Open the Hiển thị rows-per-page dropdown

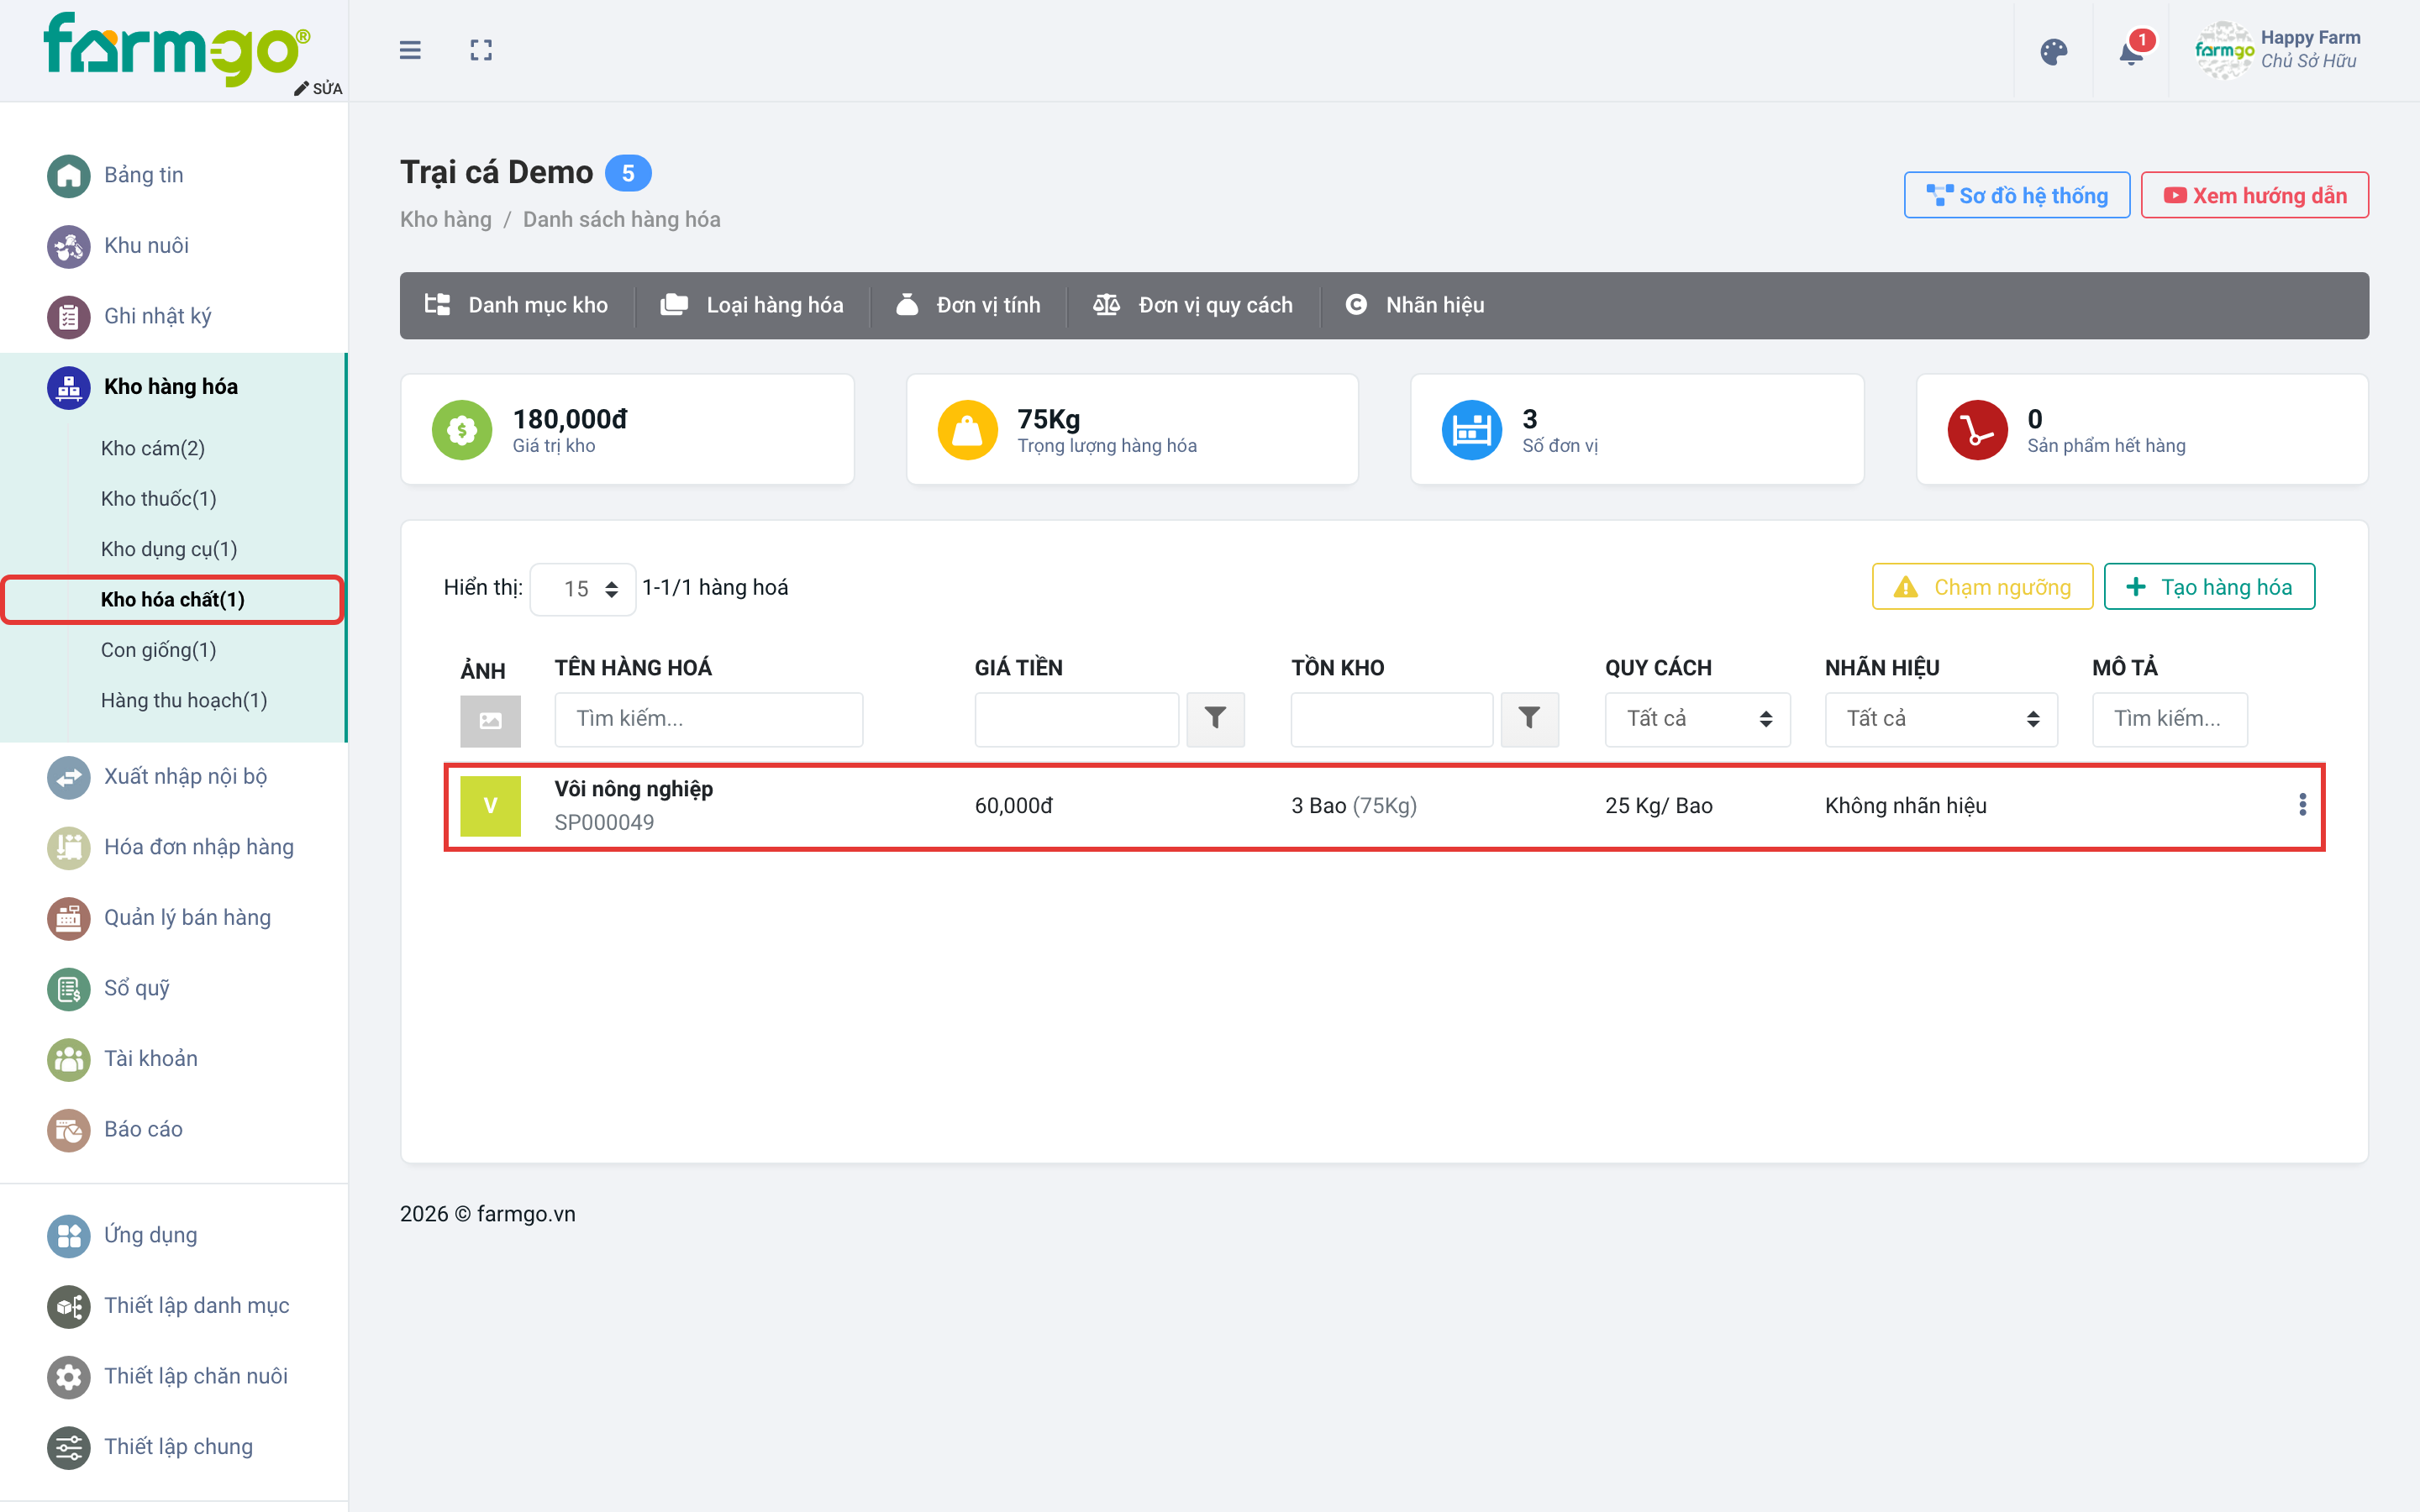(x=582, y=589)
